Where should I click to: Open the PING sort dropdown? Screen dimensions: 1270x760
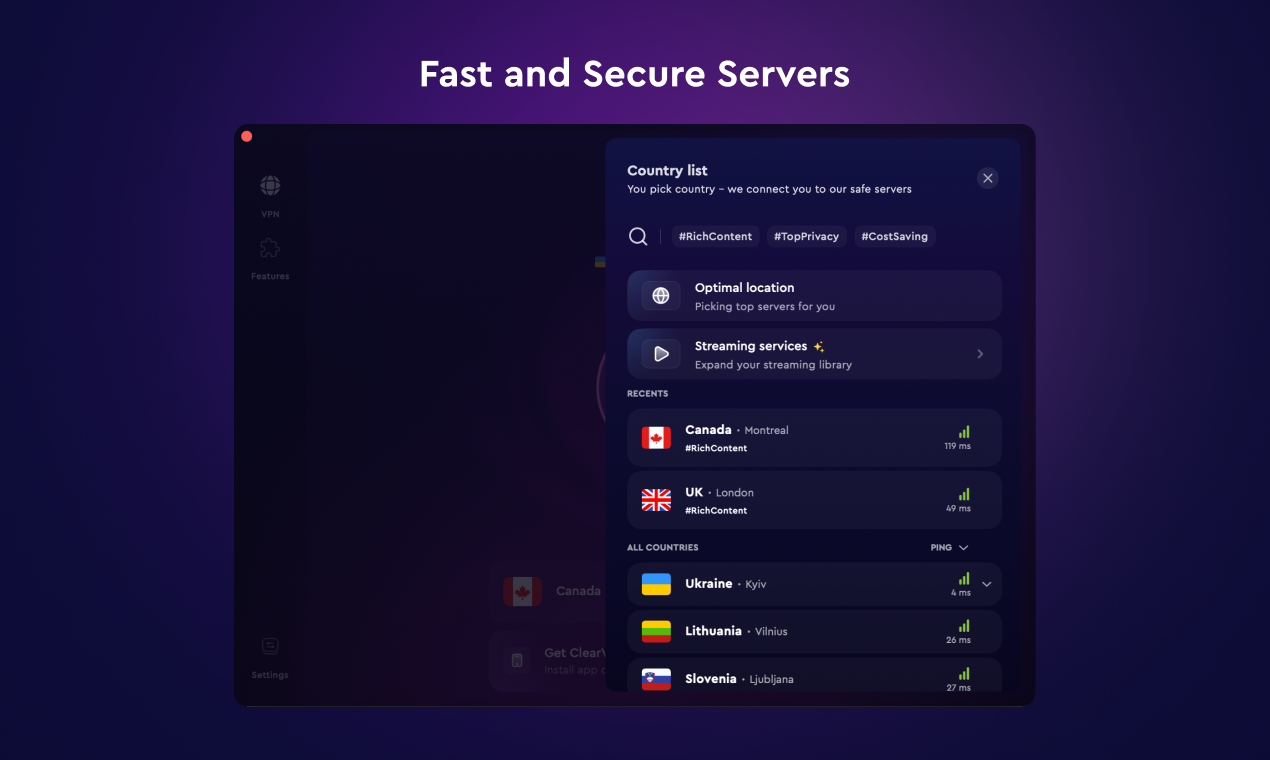pyautogui.click(x=949, y=548)
